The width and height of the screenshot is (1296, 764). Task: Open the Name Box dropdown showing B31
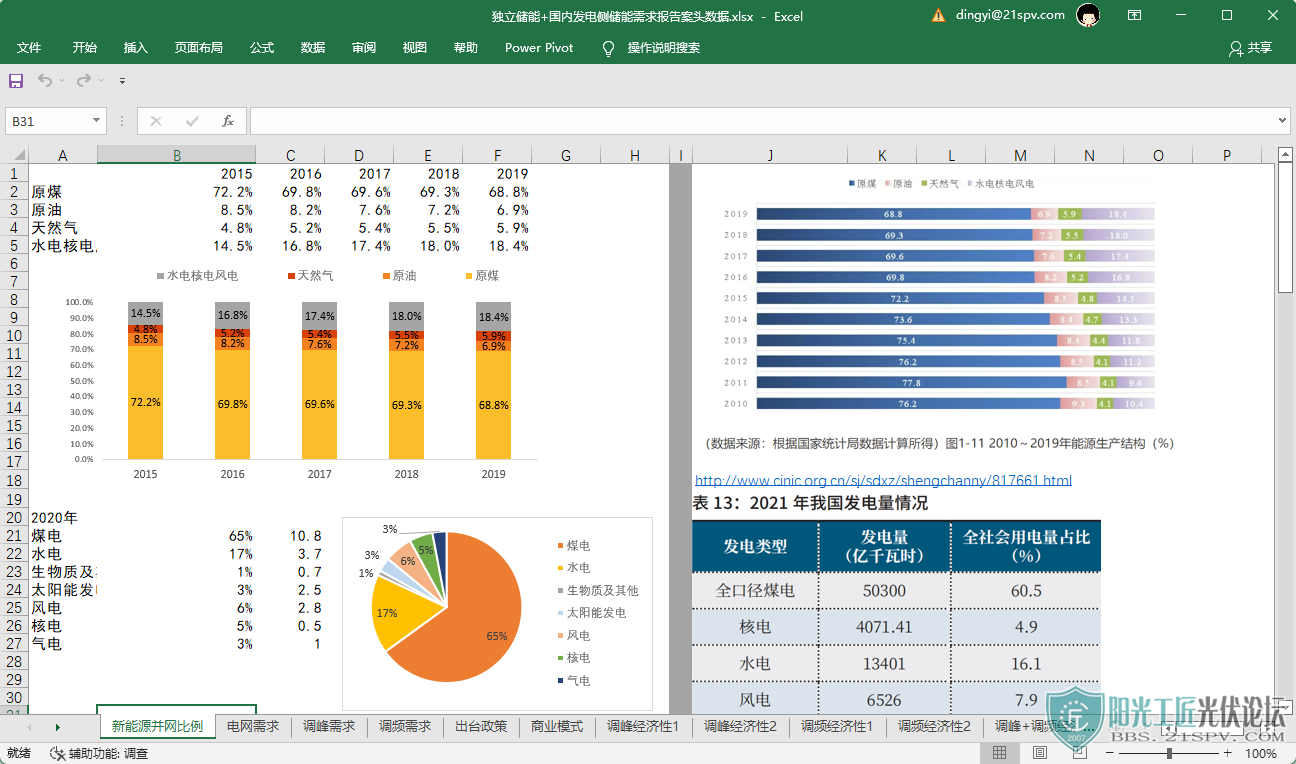(96, 121)
